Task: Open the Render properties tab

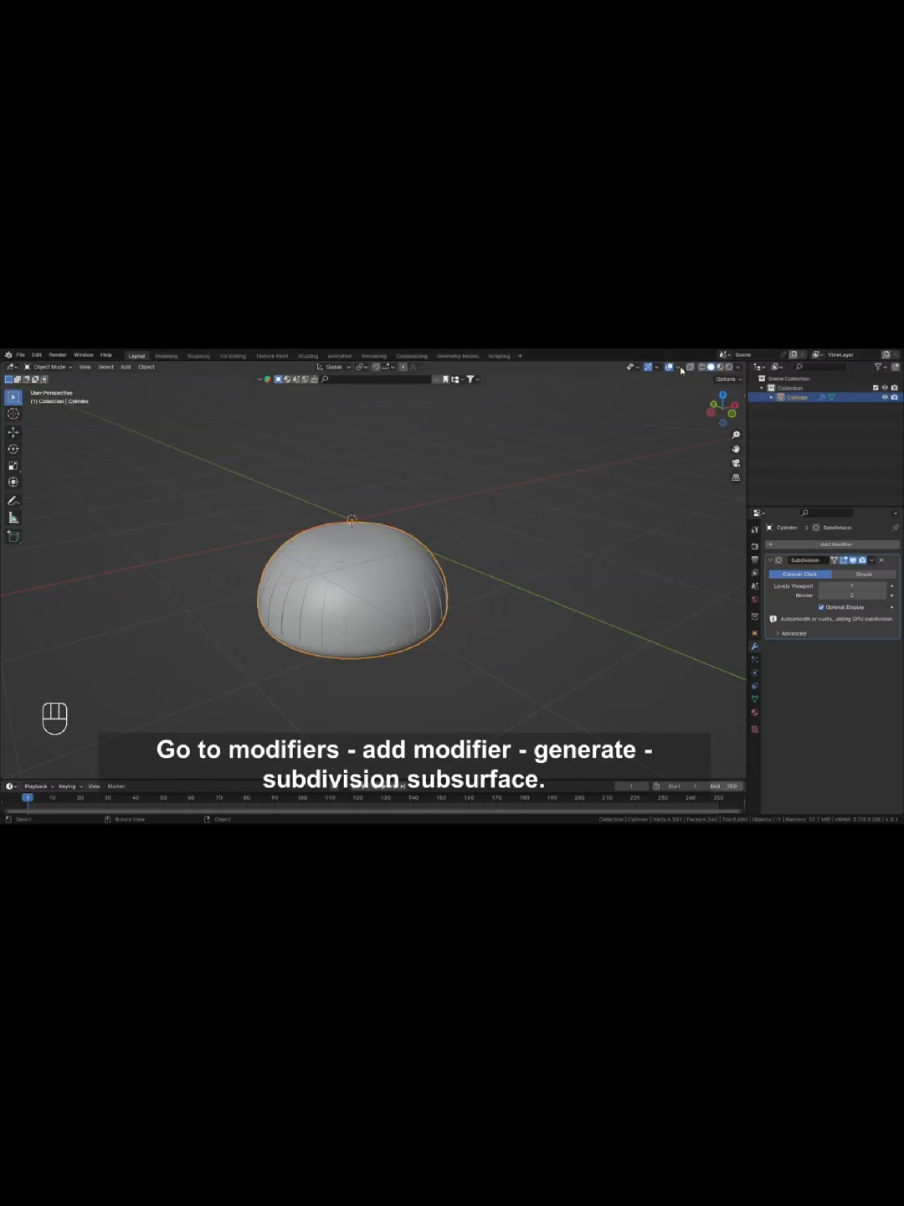Action: pos(755,546)
